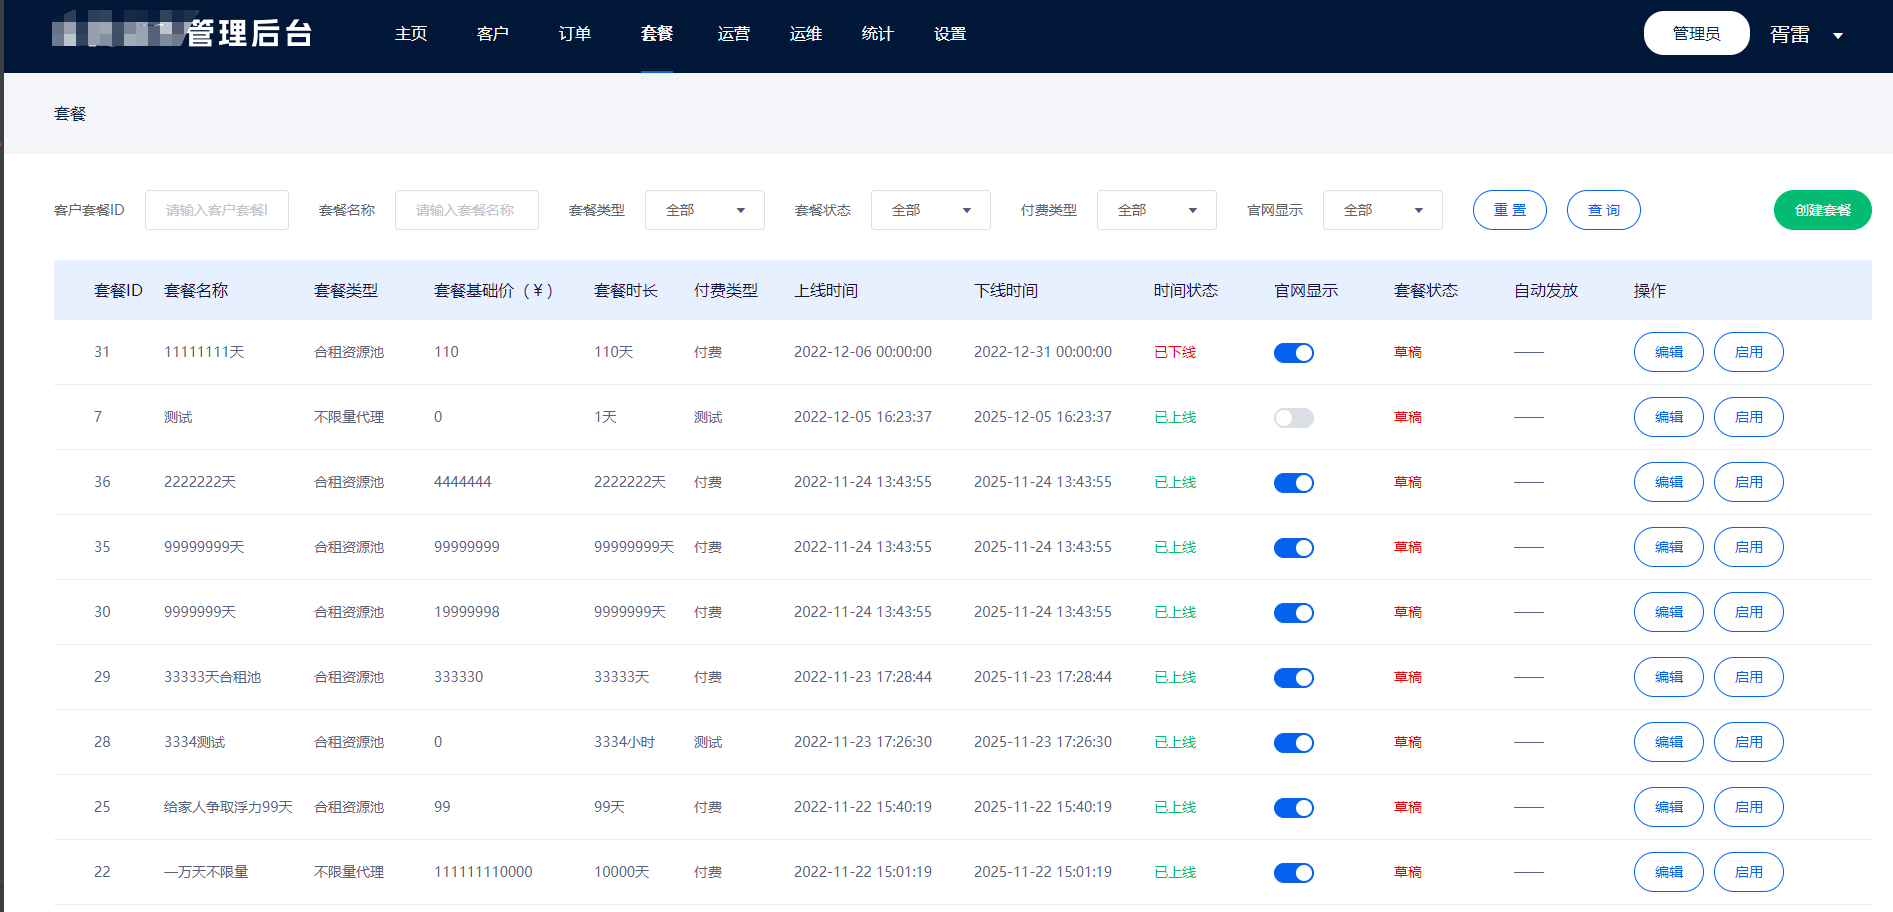Toggle website display for package 29
This screenshot has height=912, width=1893.
pyautogui.click(x=1293, y=678)
